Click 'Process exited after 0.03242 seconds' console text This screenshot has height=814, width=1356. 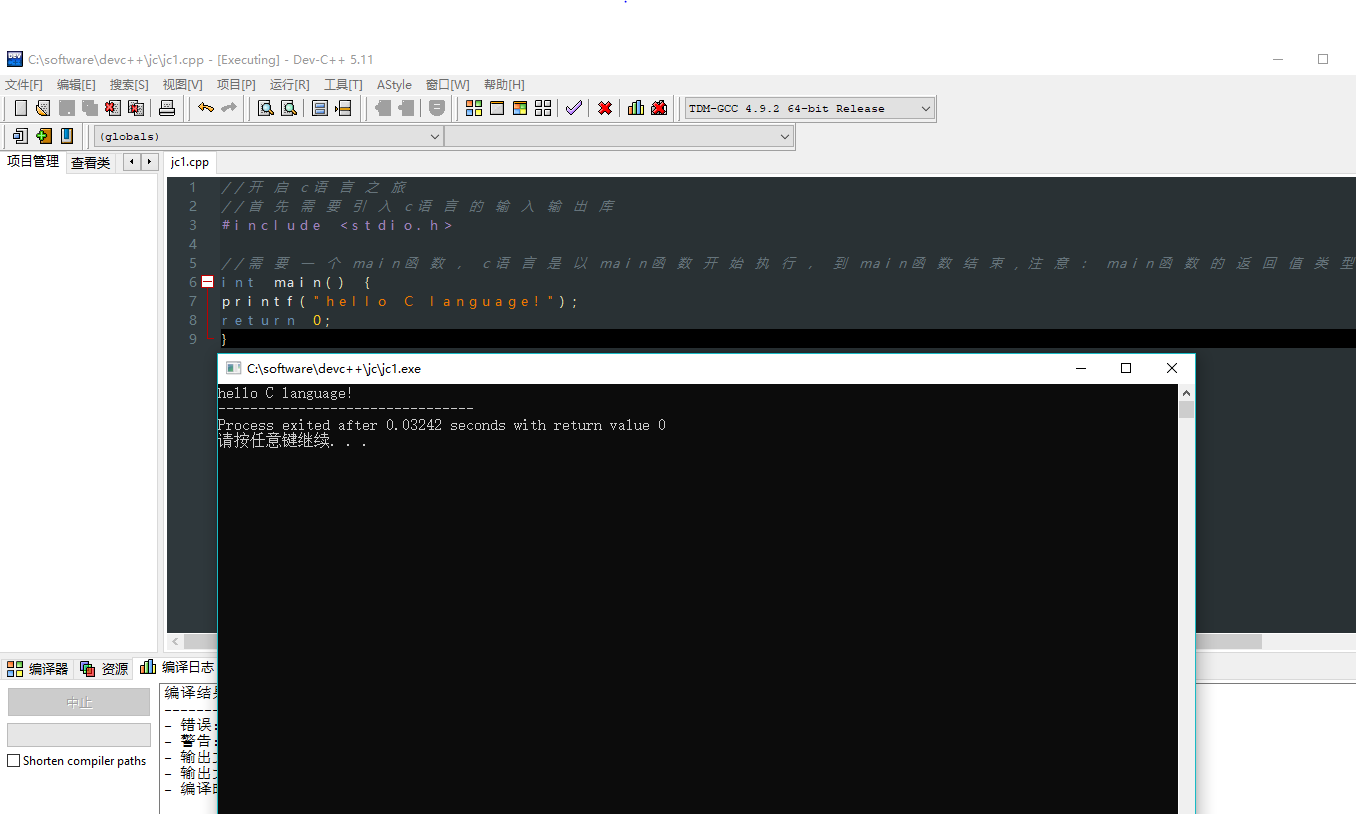361,425
